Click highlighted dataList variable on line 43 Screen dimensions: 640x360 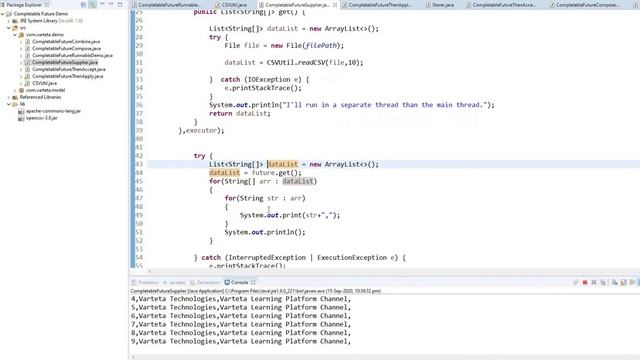[282, 164]
